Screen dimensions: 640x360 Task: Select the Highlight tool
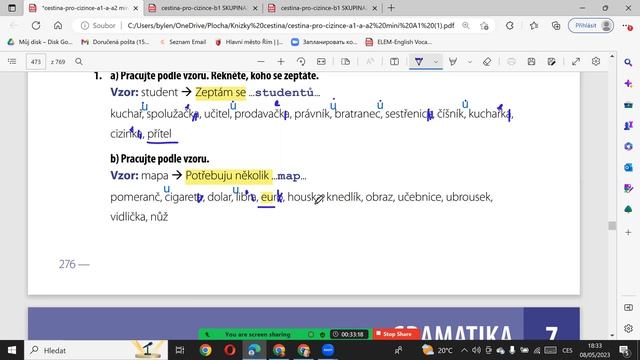pos(453,62)
